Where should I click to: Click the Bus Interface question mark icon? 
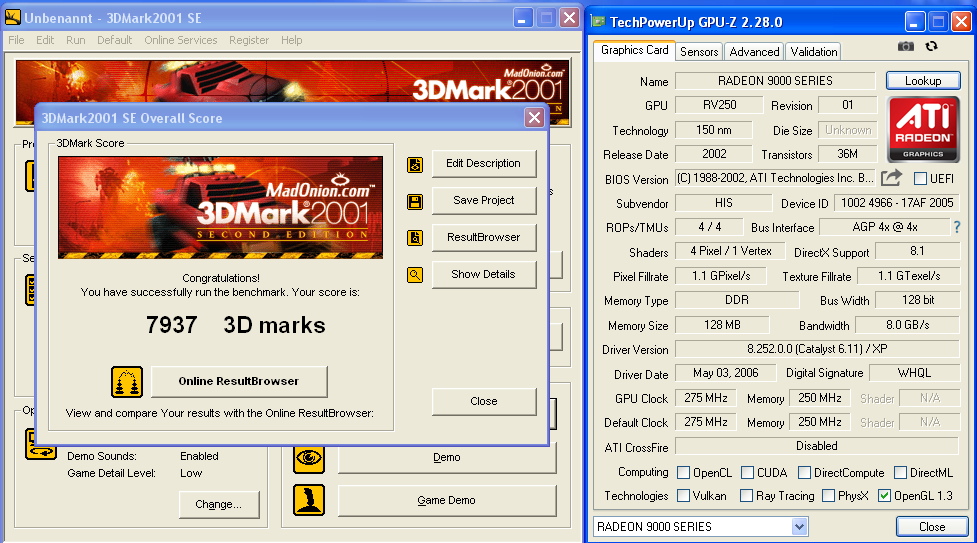pos(957,228)
